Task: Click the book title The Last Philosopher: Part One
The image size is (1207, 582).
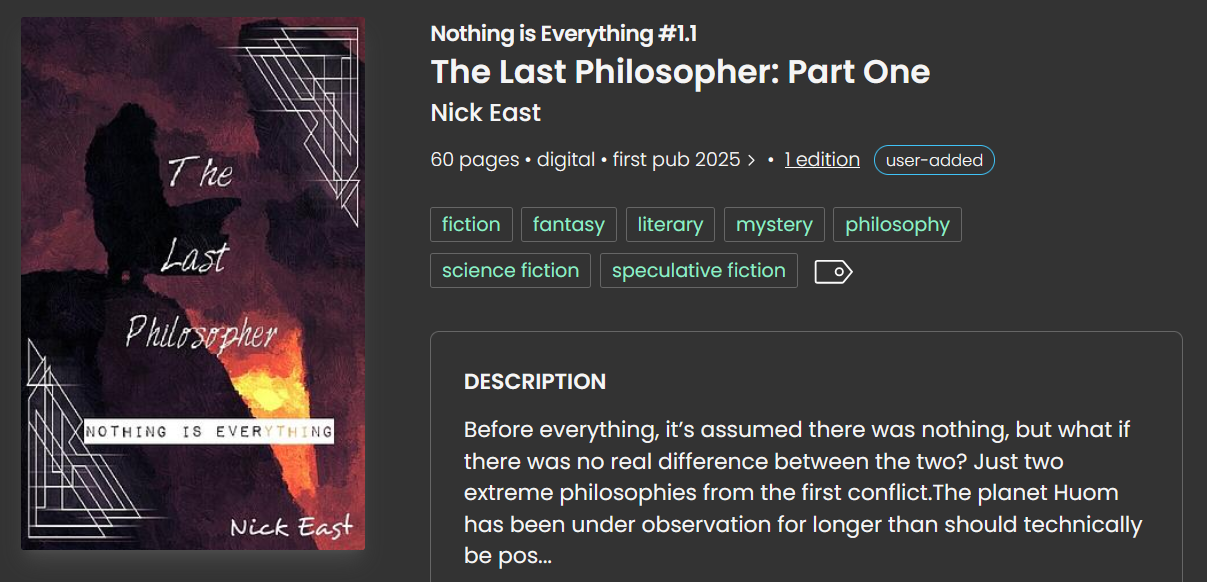Action: [x=680, y=72]
